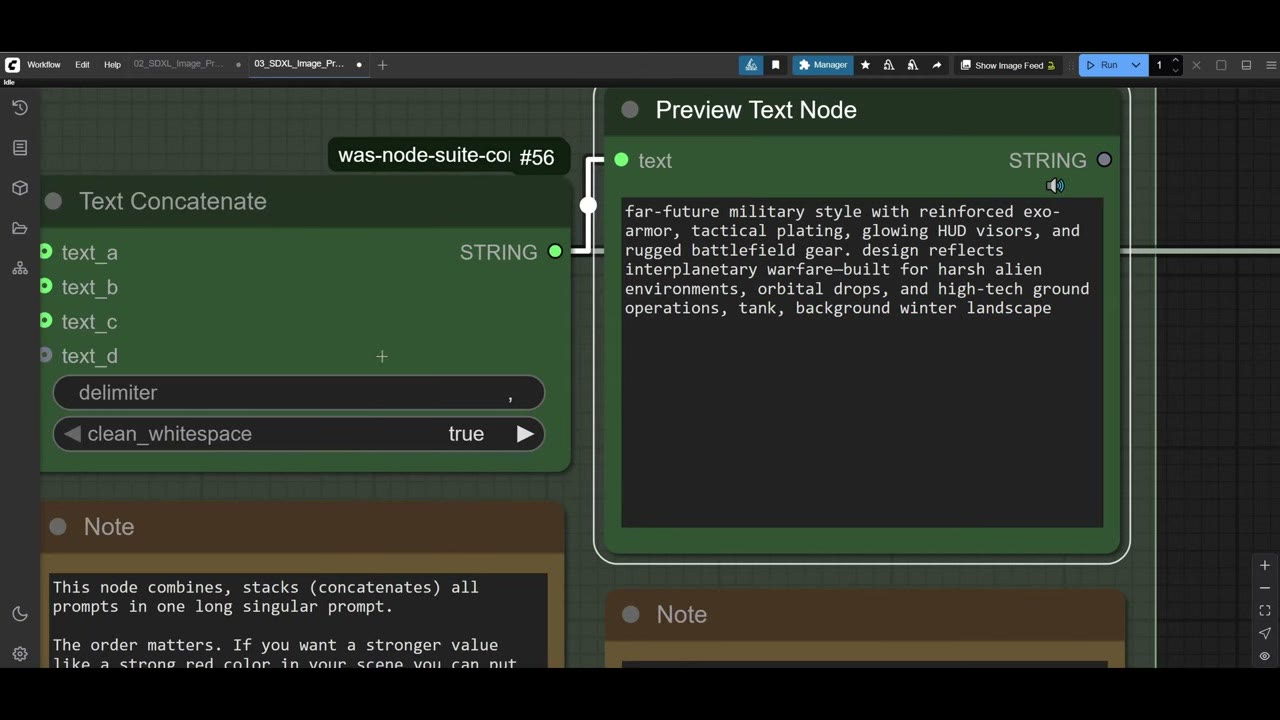
Task: Collapse the Preview Text Node
Action: (630, 110)
